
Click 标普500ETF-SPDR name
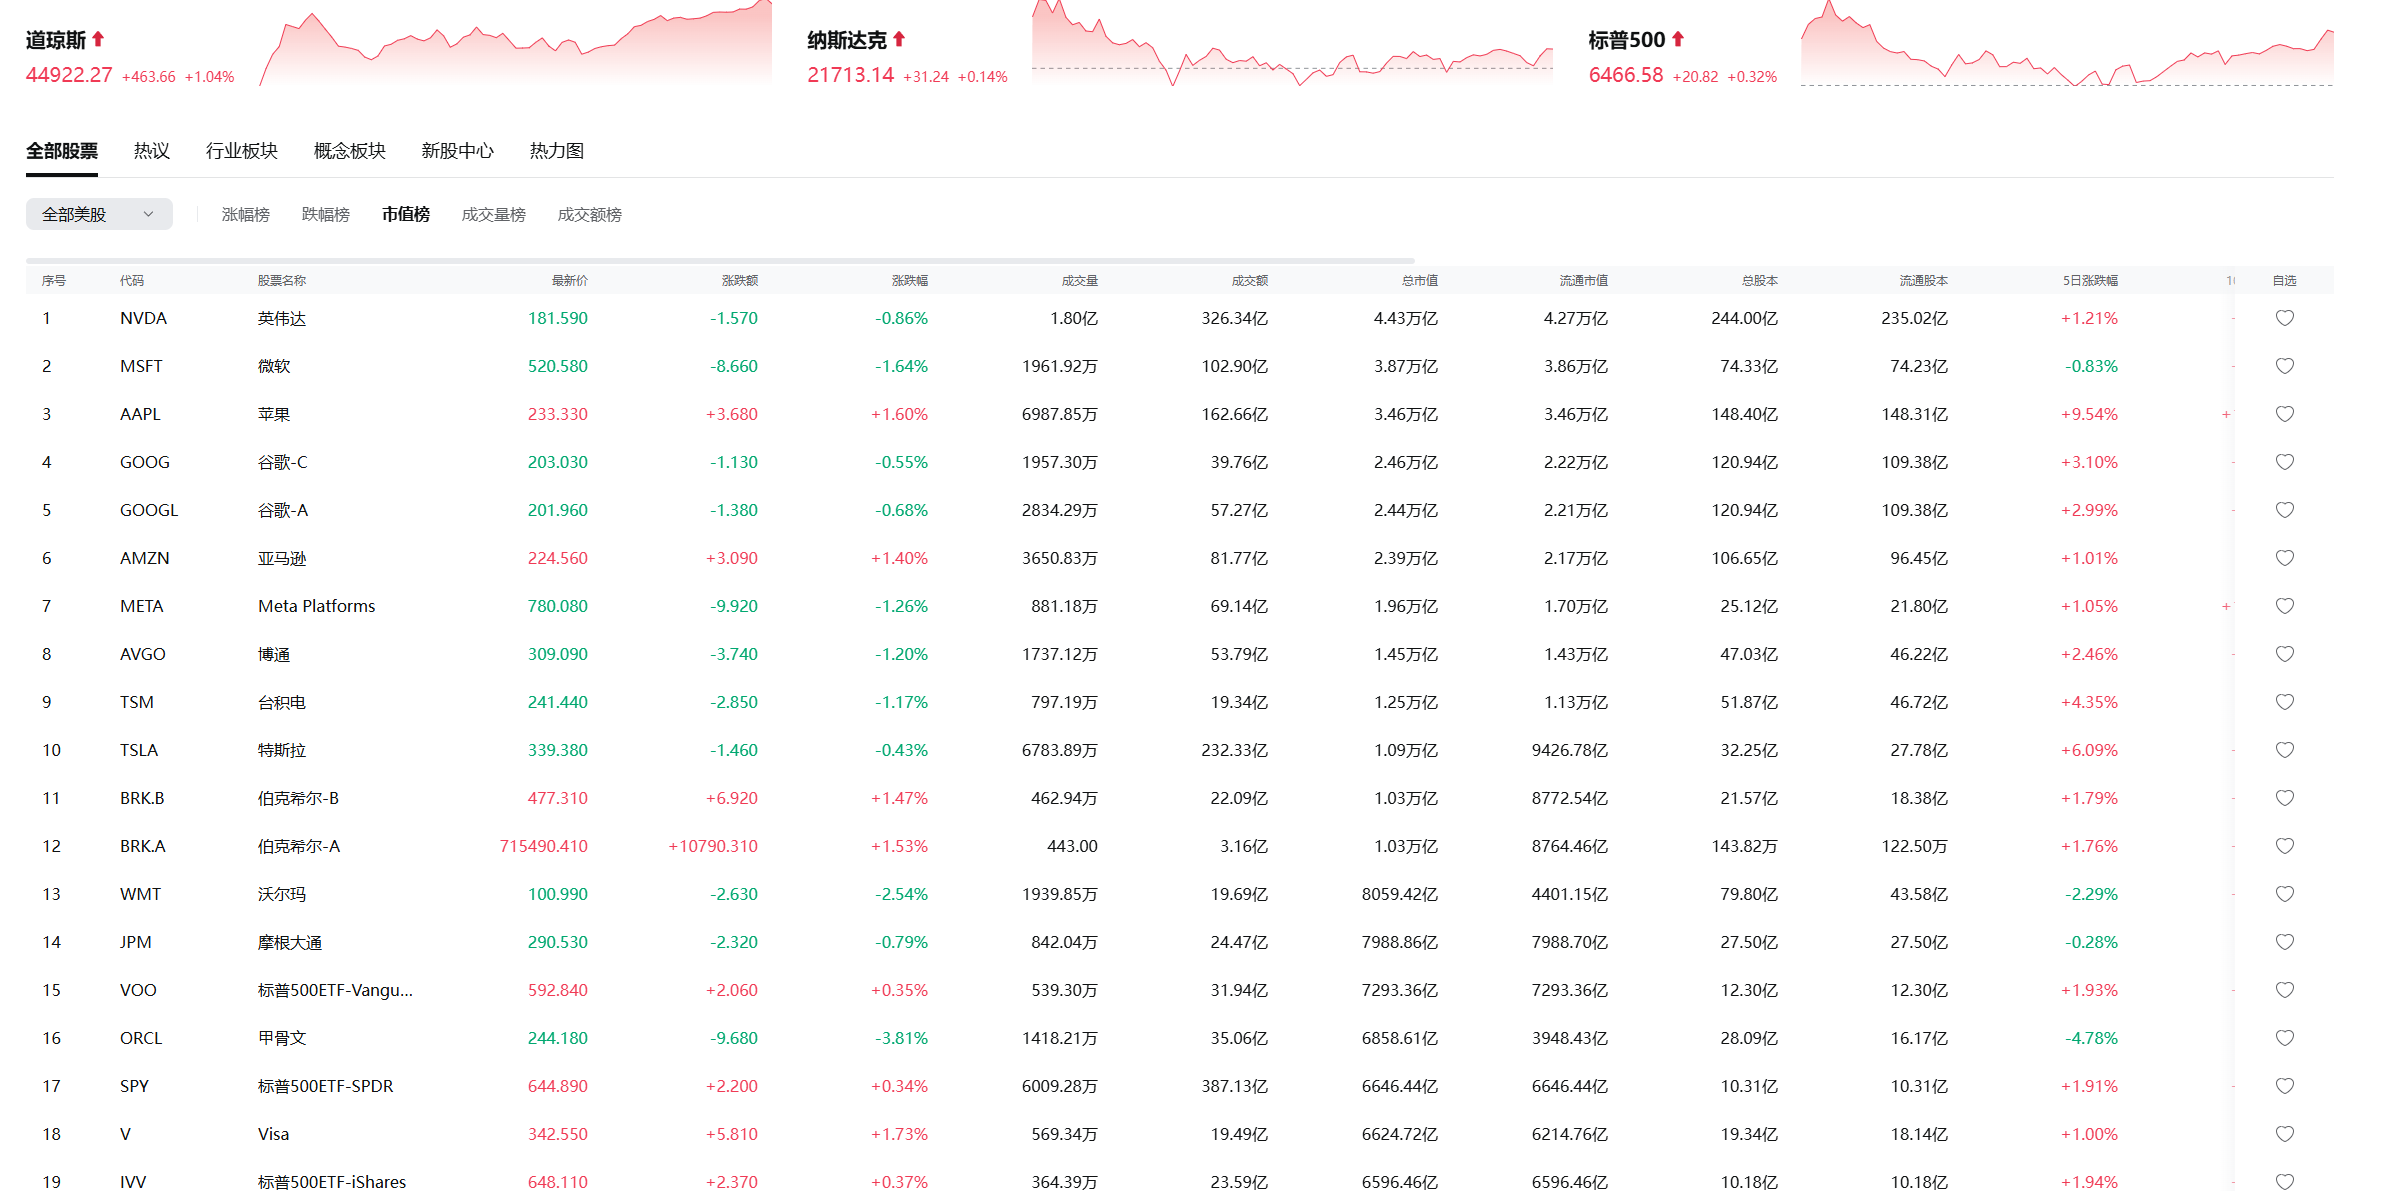pyautogui.click(x=326, y=1086)
